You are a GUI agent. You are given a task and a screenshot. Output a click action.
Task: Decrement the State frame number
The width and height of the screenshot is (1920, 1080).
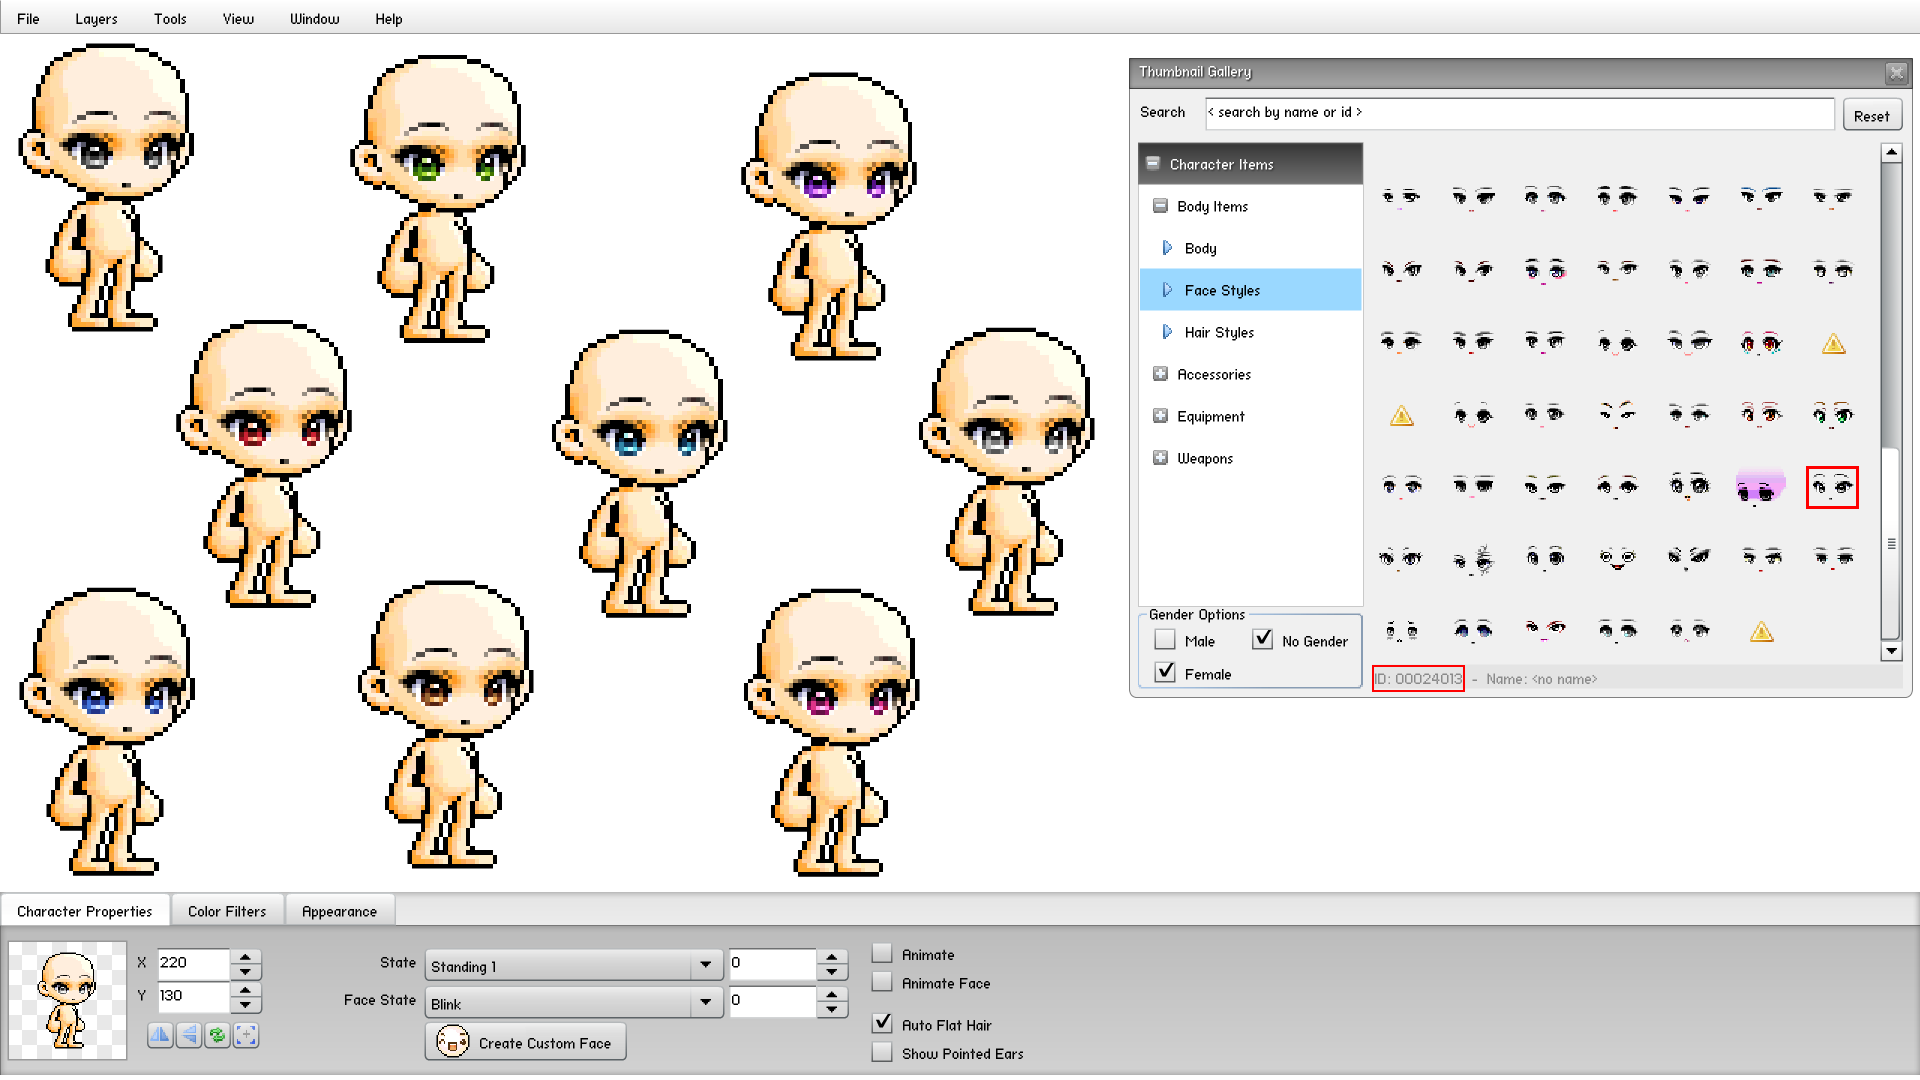pos(832,972)
